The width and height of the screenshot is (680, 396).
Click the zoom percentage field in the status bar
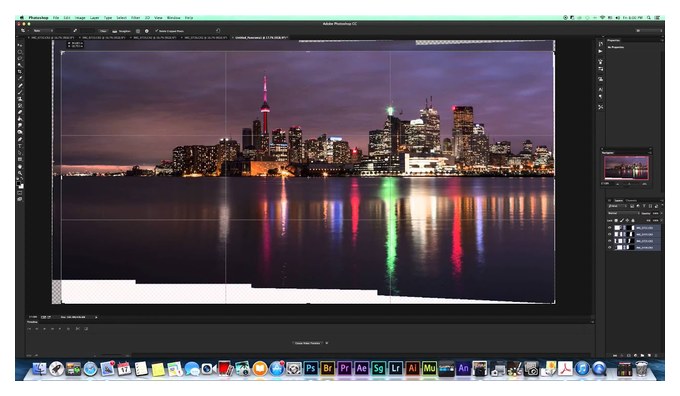click(x=33, y=317)
